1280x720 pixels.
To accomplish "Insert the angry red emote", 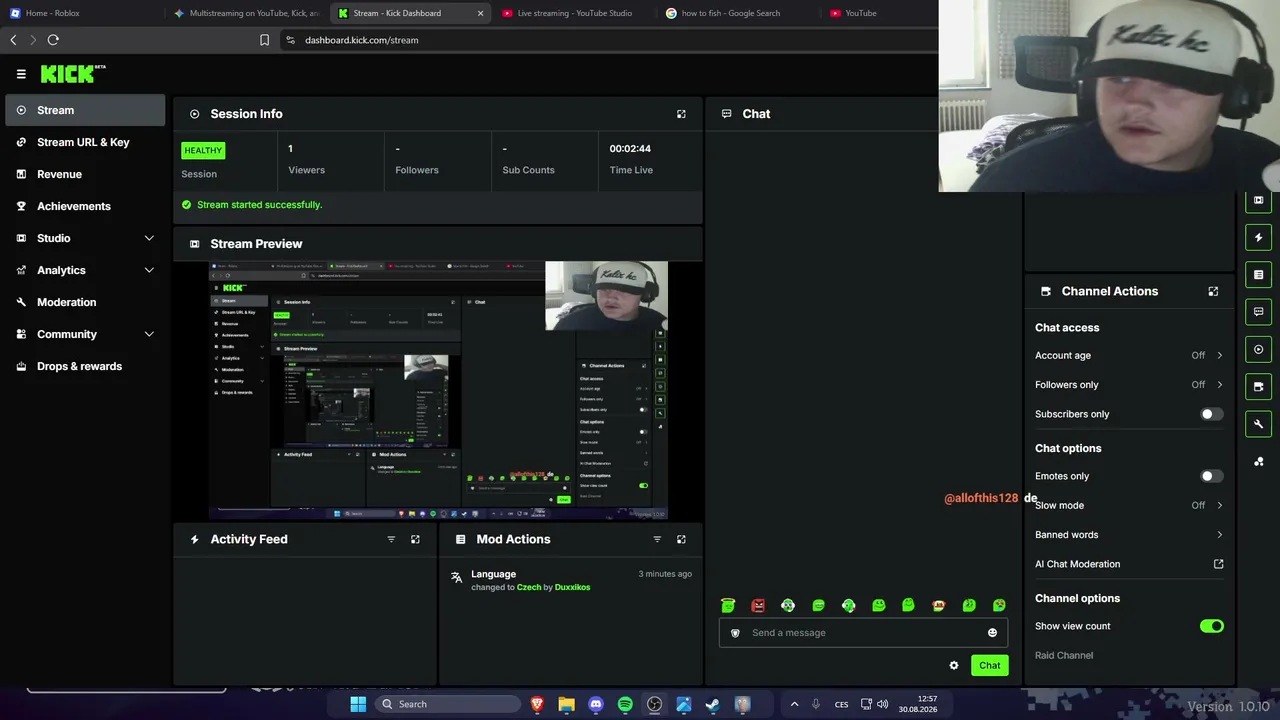I will tap(758, 605).
